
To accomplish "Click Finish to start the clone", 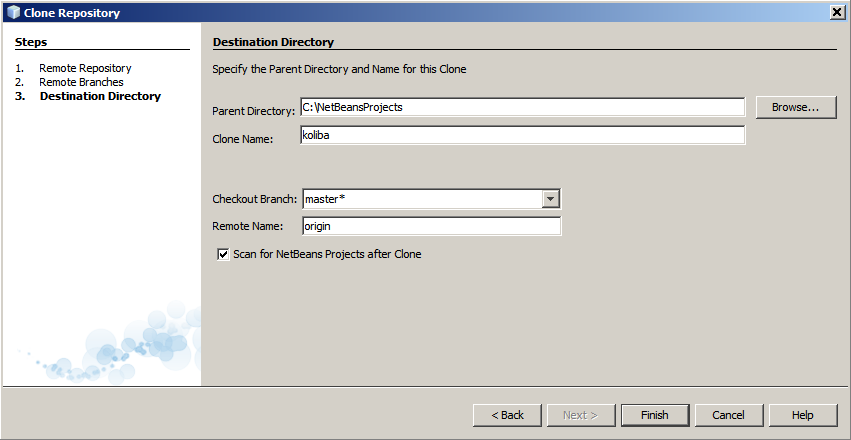I will click(x=654, y=415).
